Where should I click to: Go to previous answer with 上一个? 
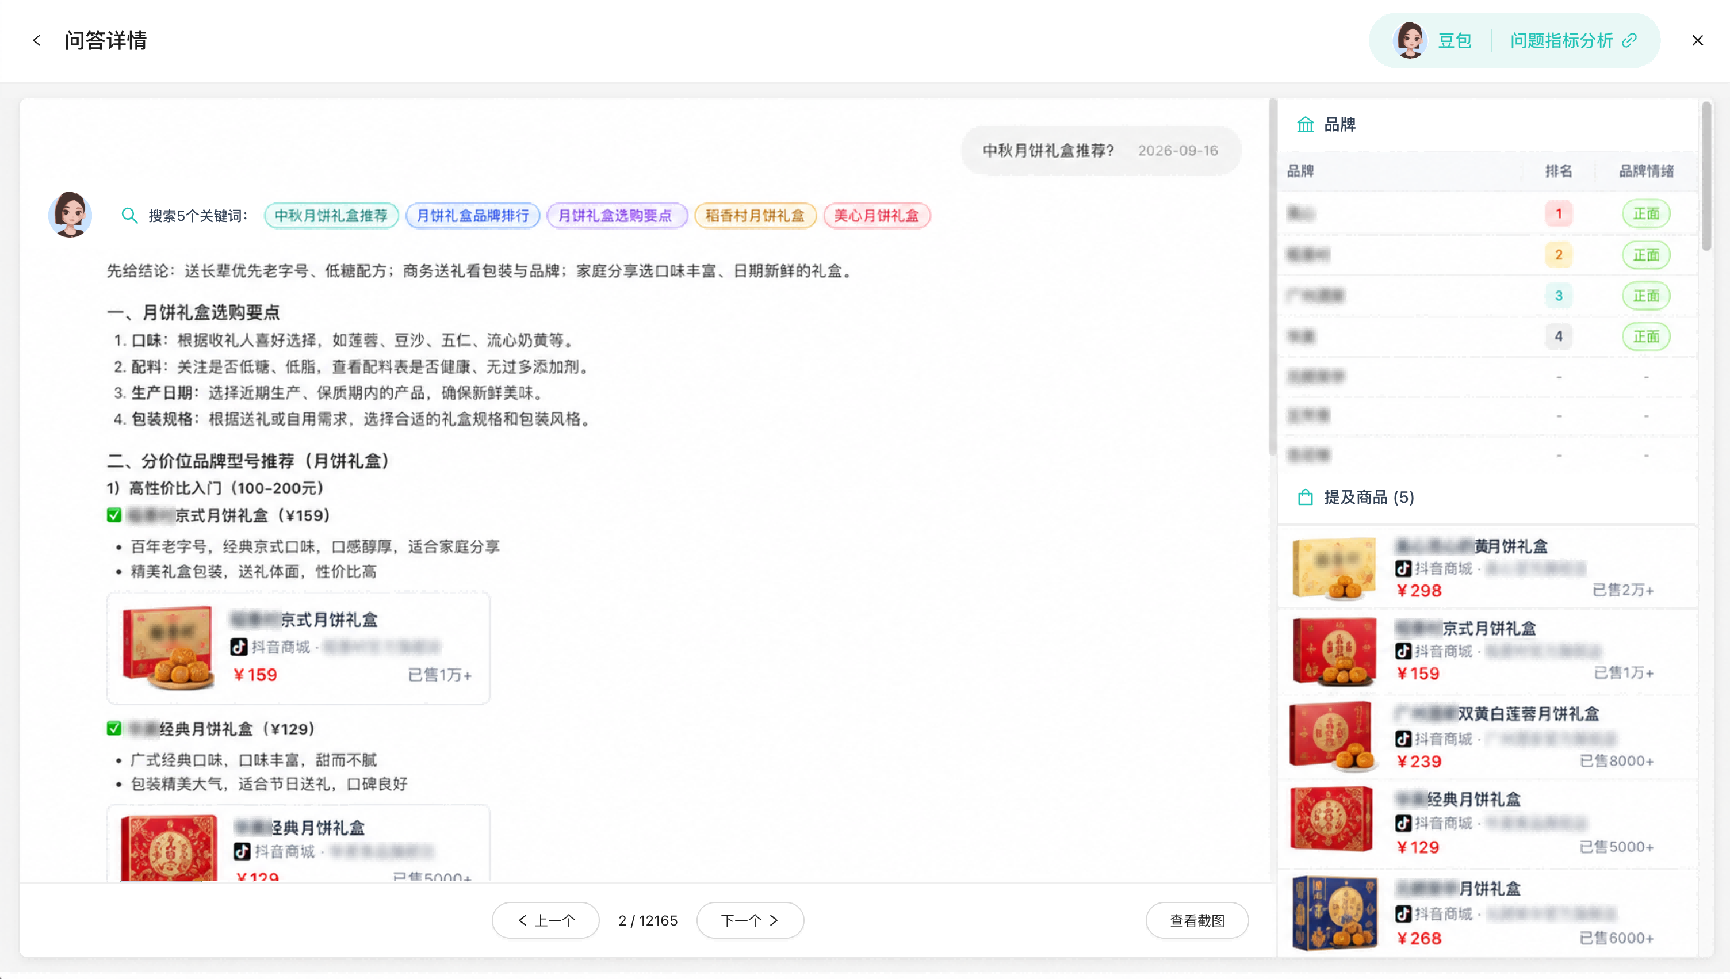(x=546, y=921)
